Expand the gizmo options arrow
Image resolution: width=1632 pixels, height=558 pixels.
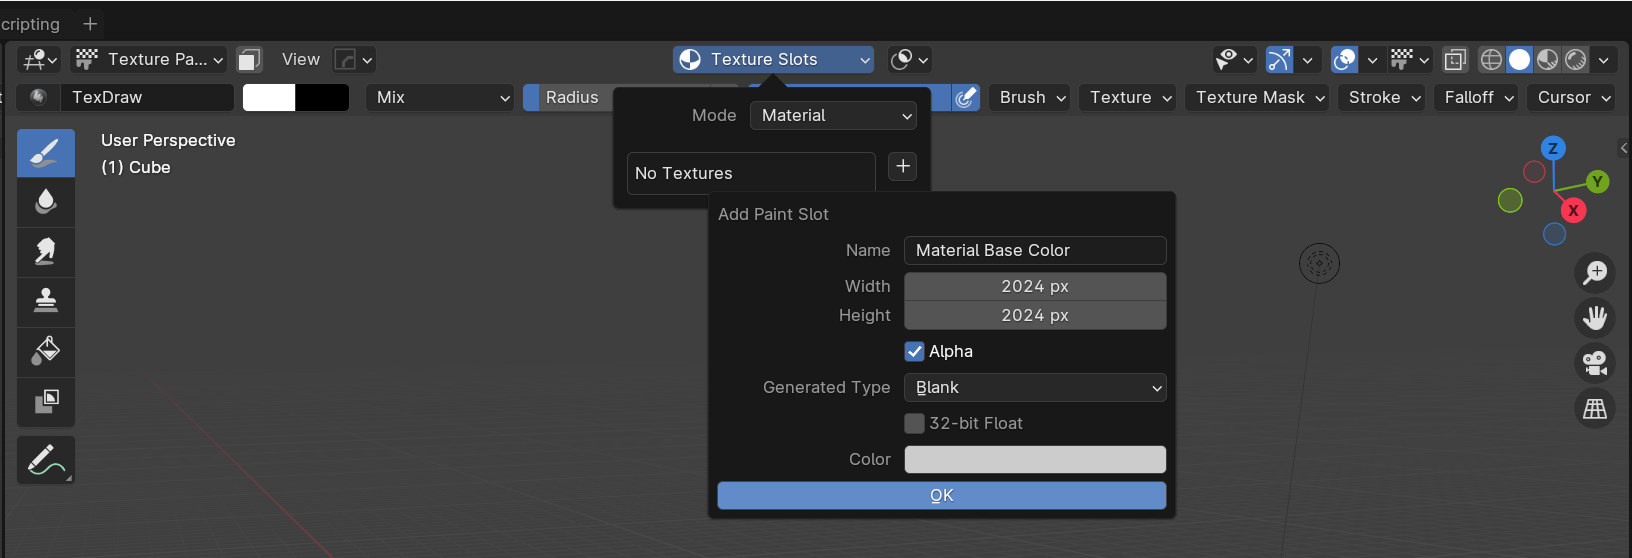click(1307, 60)
